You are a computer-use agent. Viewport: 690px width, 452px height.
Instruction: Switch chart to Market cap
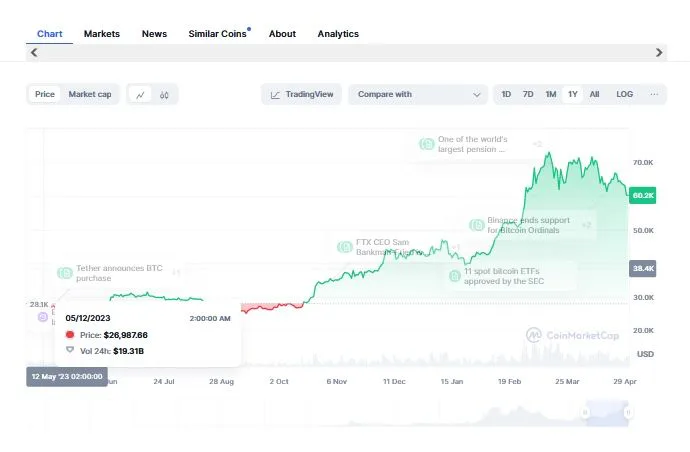tap(90, 94)
